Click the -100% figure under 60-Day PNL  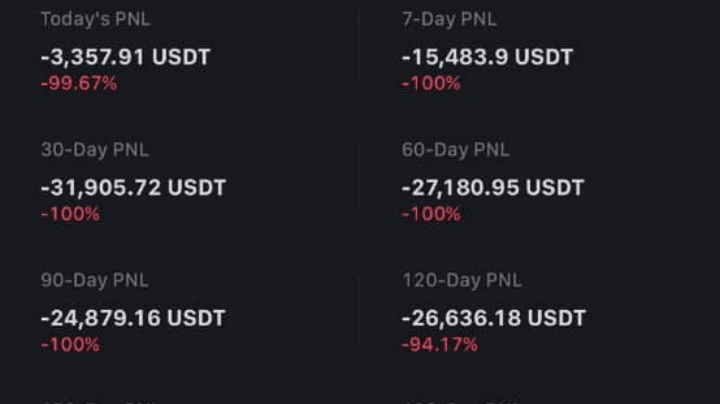click(x=431, y=214)
